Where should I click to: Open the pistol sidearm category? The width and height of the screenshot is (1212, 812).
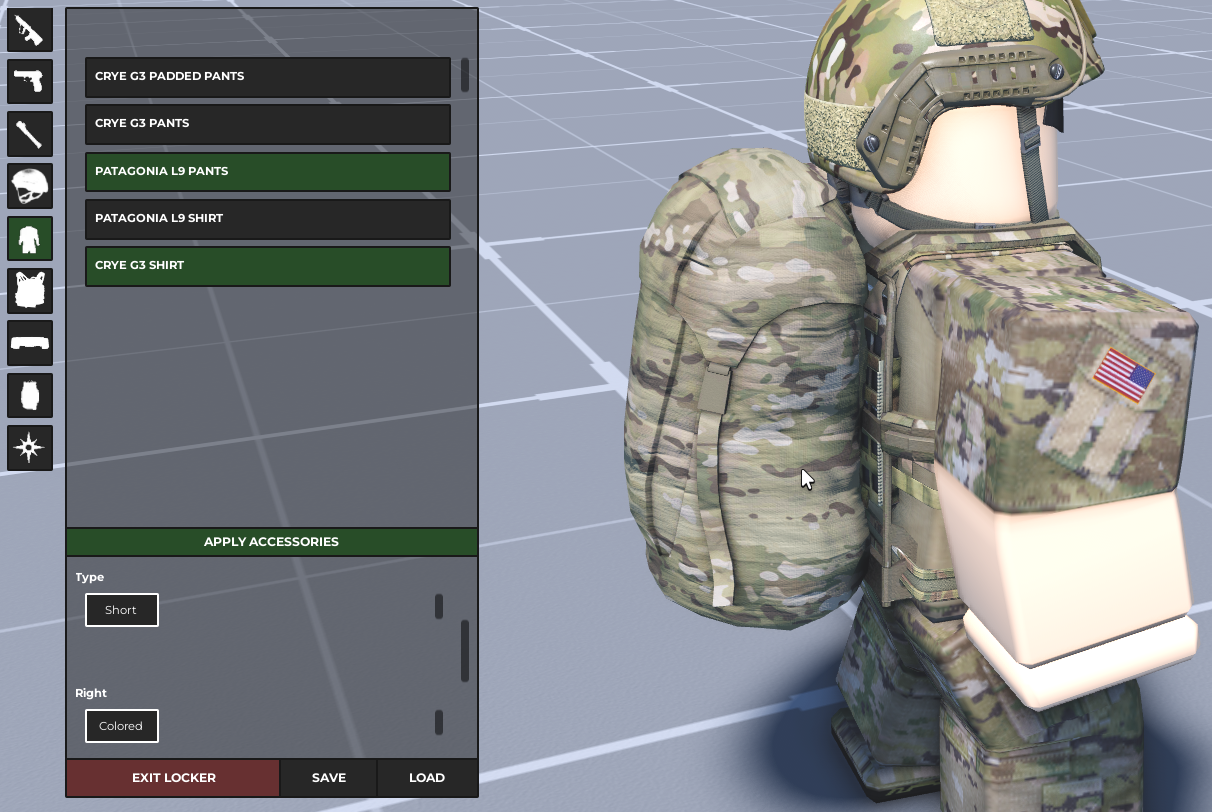click(30, 82)
